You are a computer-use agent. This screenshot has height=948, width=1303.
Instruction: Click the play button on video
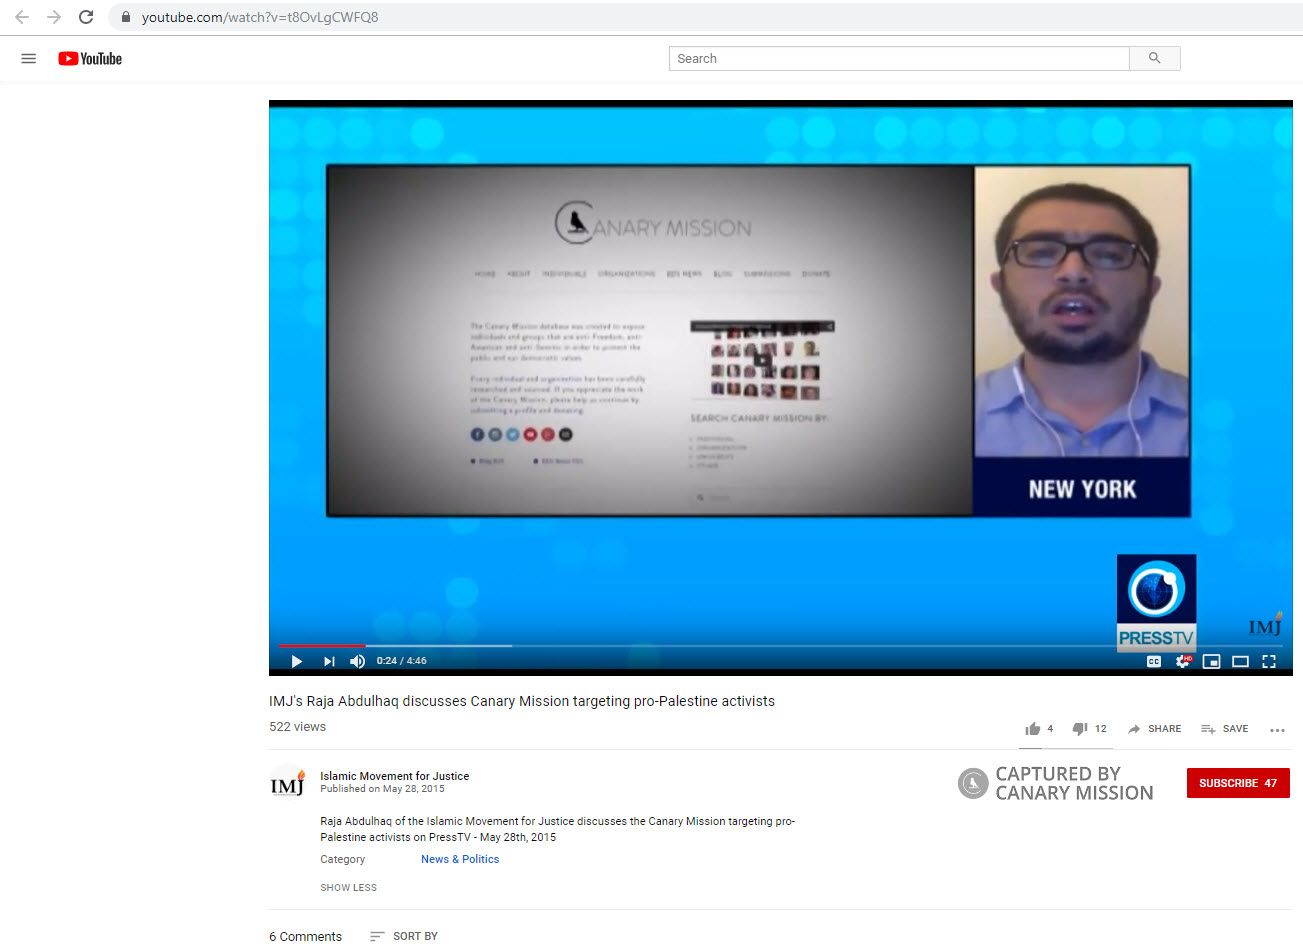click(x=296, y=661)
